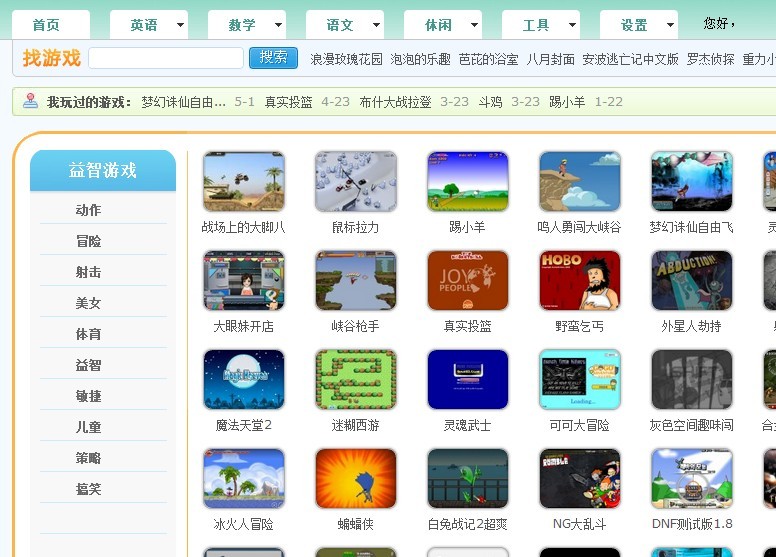The width and height of the screenshot is (776, 557).
Task: Open the 芭芘的浴室 suggested link
Action: pyautogui.click(x=488, y=59)
